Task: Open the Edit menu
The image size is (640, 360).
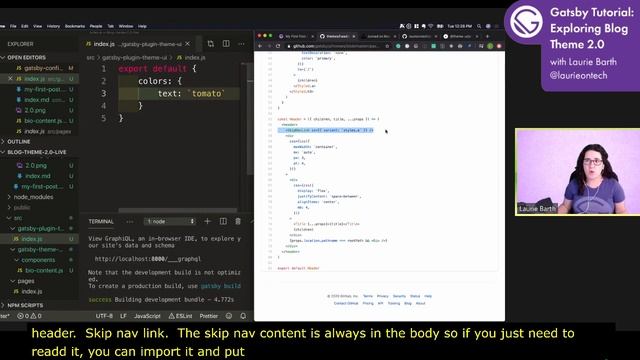Action: click(x=25, y=26)
